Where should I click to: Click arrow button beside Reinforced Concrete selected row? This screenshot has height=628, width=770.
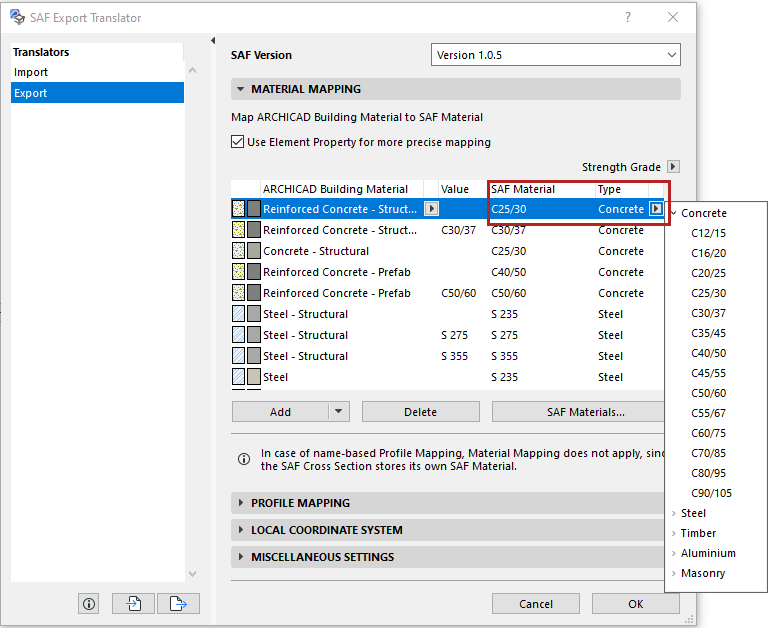(x=431, y=209)
